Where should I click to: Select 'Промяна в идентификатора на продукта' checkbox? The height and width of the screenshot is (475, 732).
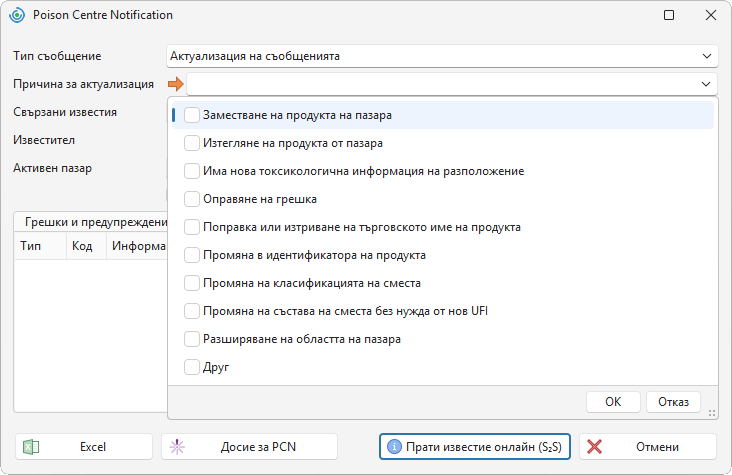tap(192, 255)
